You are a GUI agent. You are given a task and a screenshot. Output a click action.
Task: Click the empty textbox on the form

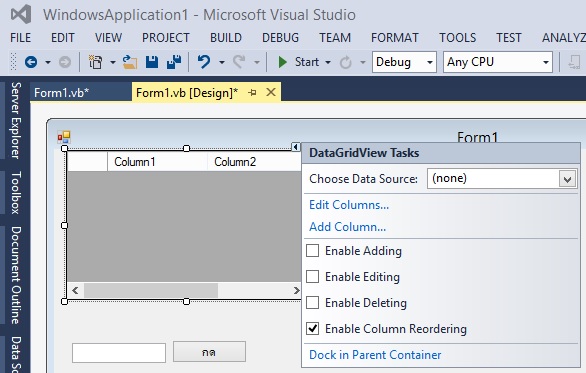click(x=119, y=353)
